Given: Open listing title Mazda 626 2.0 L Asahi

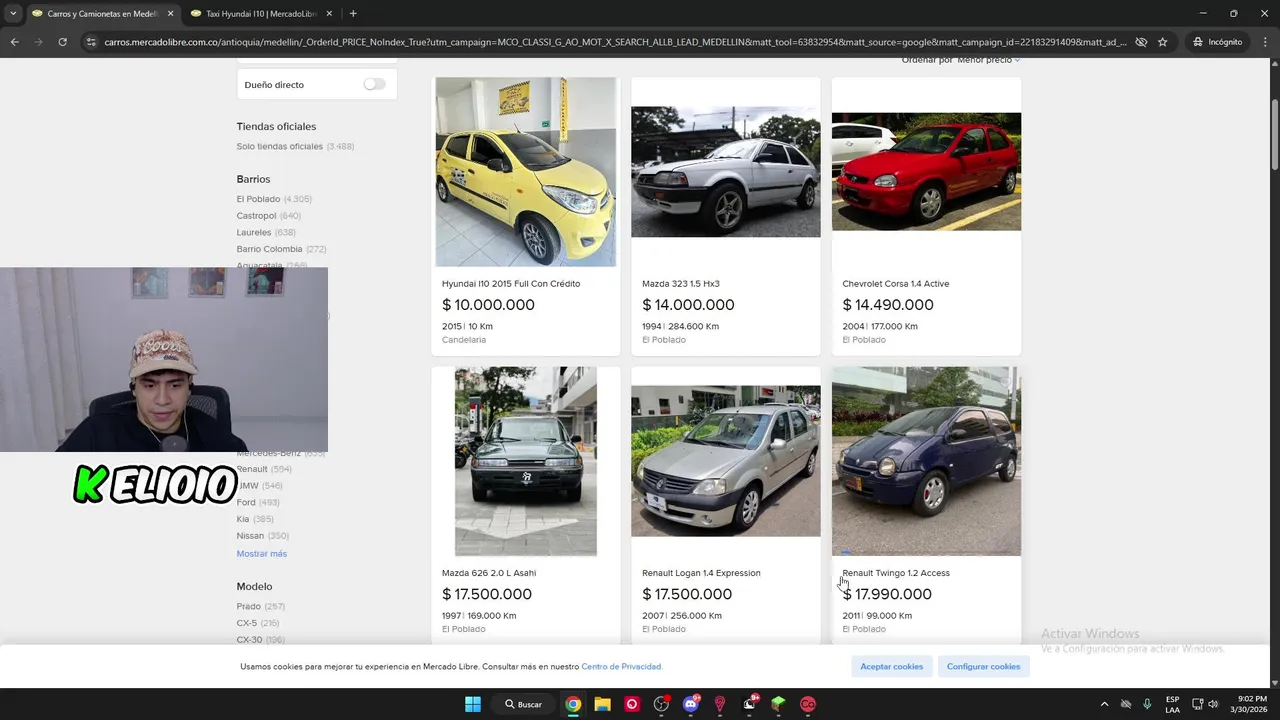Looking at the screenshot, I should (489, 573).
